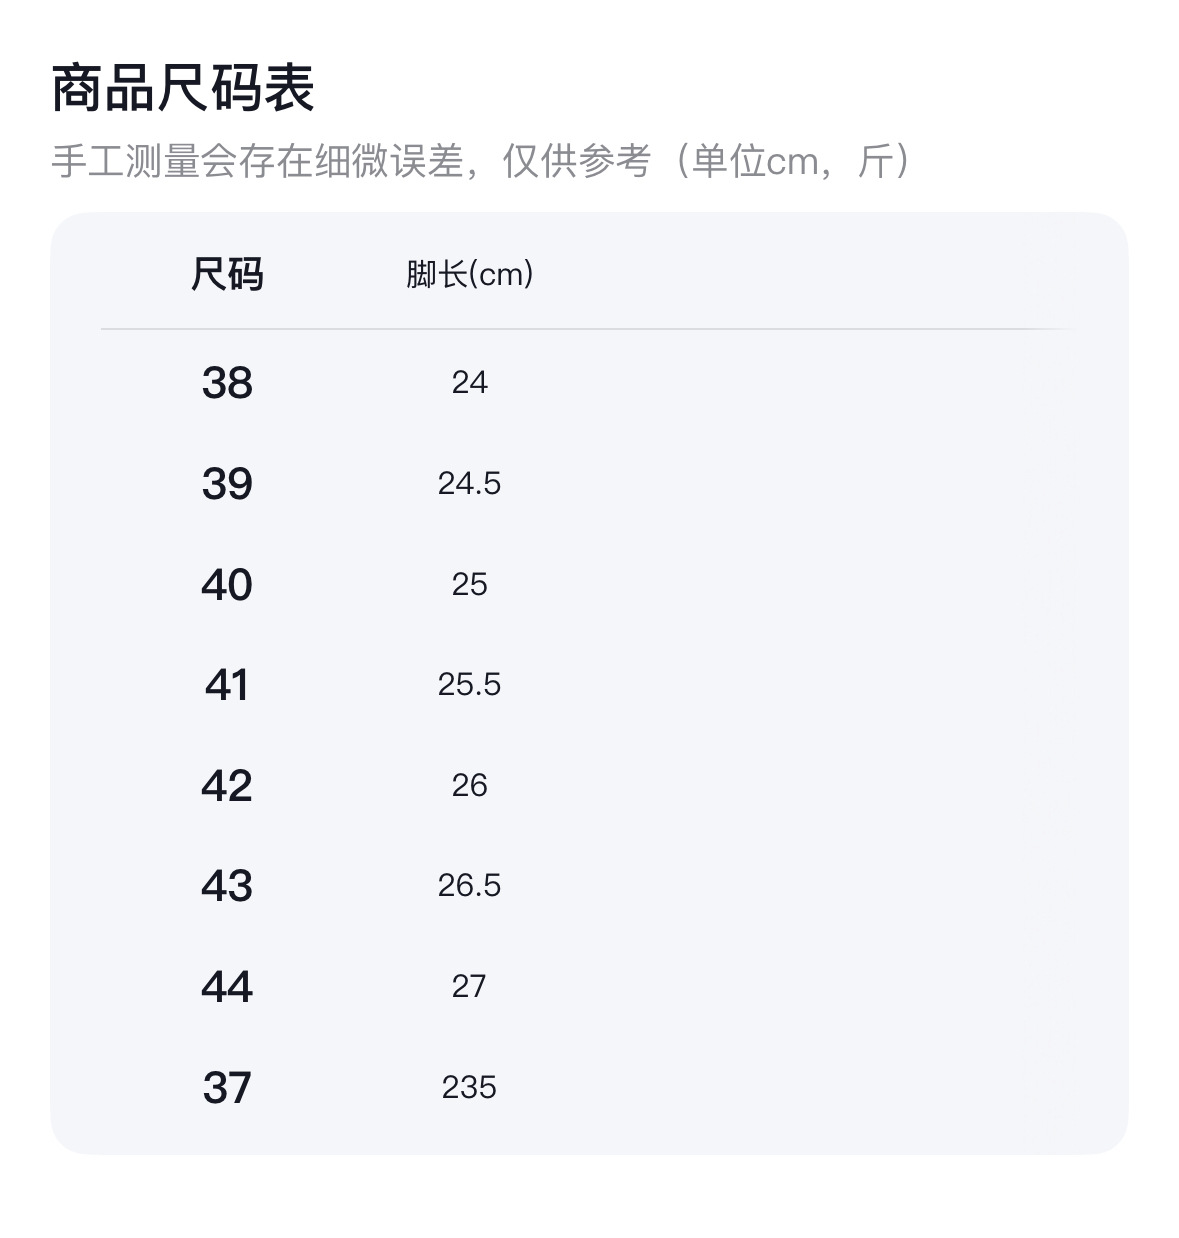This screenshot has width=1179, height=1238.
Task: Click the foot length value 25
Action: (469, 585)
